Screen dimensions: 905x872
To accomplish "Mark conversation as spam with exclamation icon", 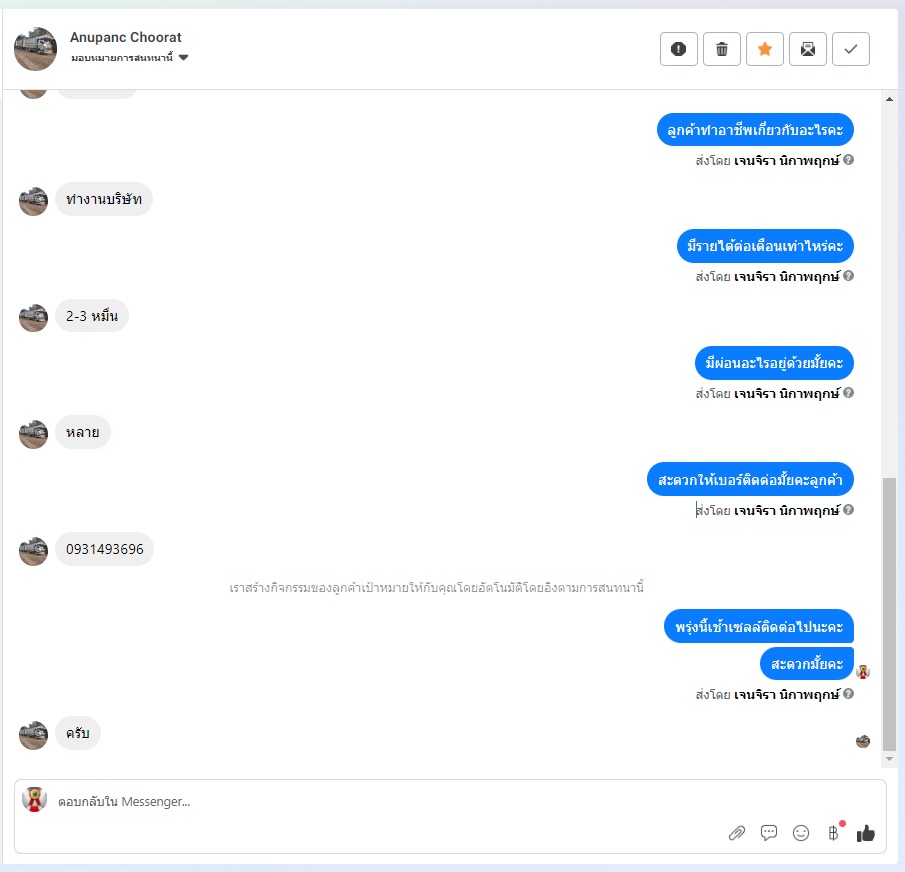I will tap(679, 49).
